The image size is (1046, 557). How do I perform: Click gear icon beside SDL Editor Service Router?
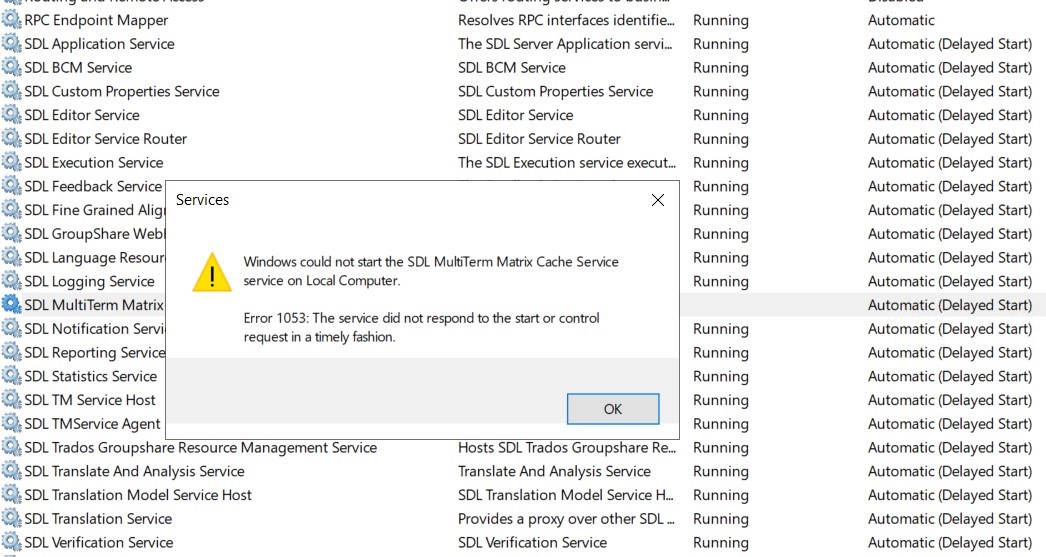click(11, 139)
